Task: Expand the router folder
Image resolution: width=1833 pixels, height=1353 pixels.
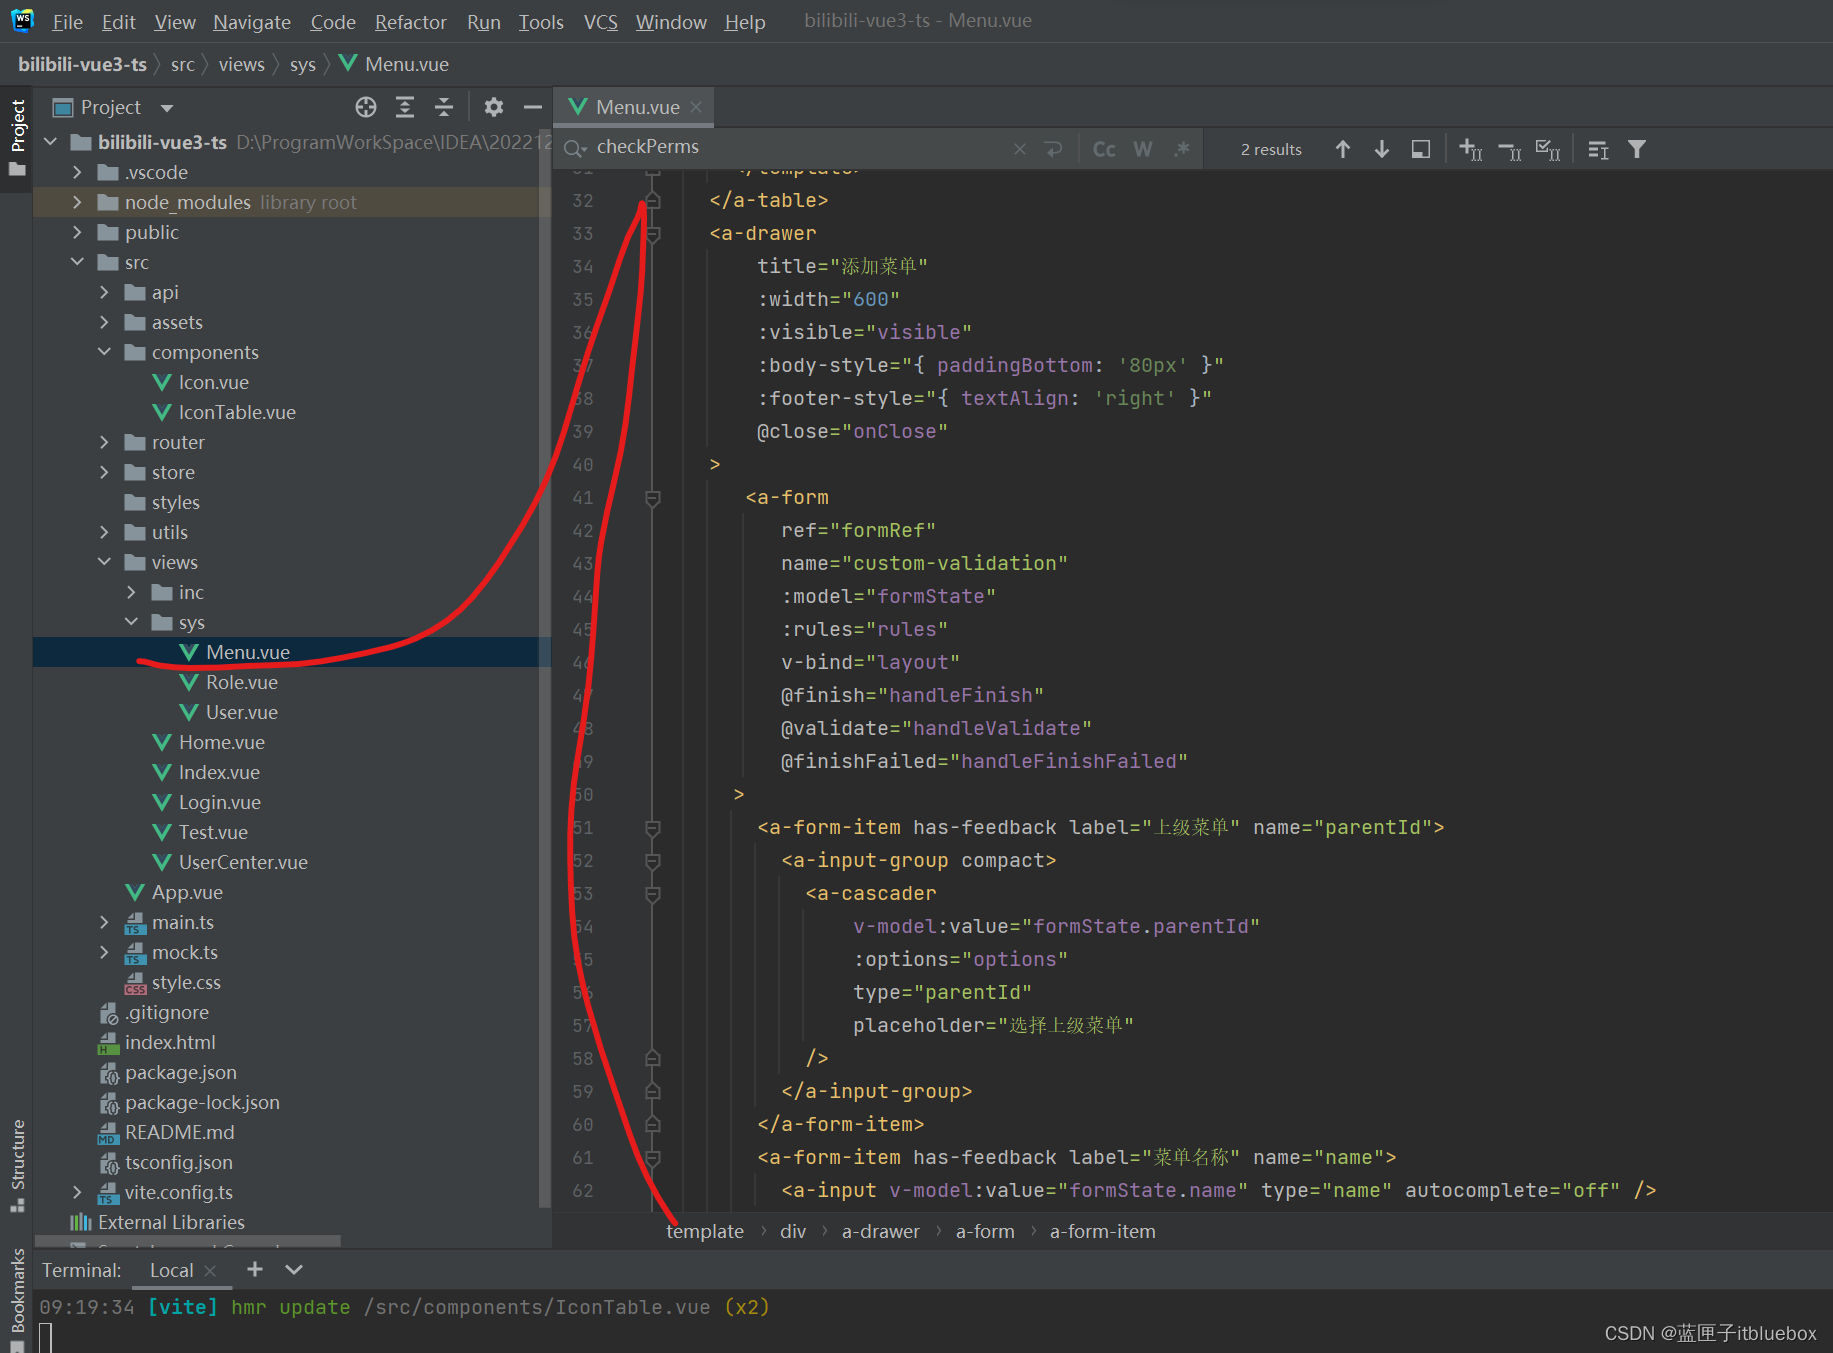Action: coord(104,442)
